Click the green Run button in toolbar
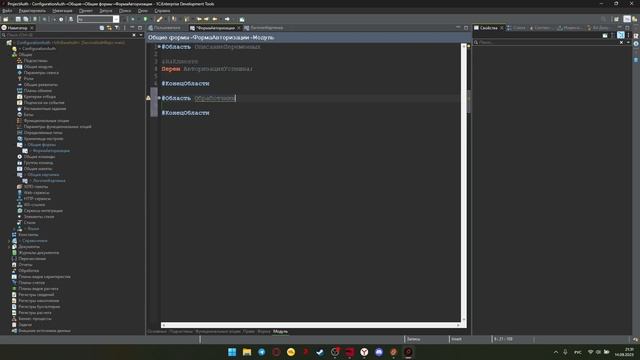This screenshot has width=640, height=360. (x=145, y=19)
